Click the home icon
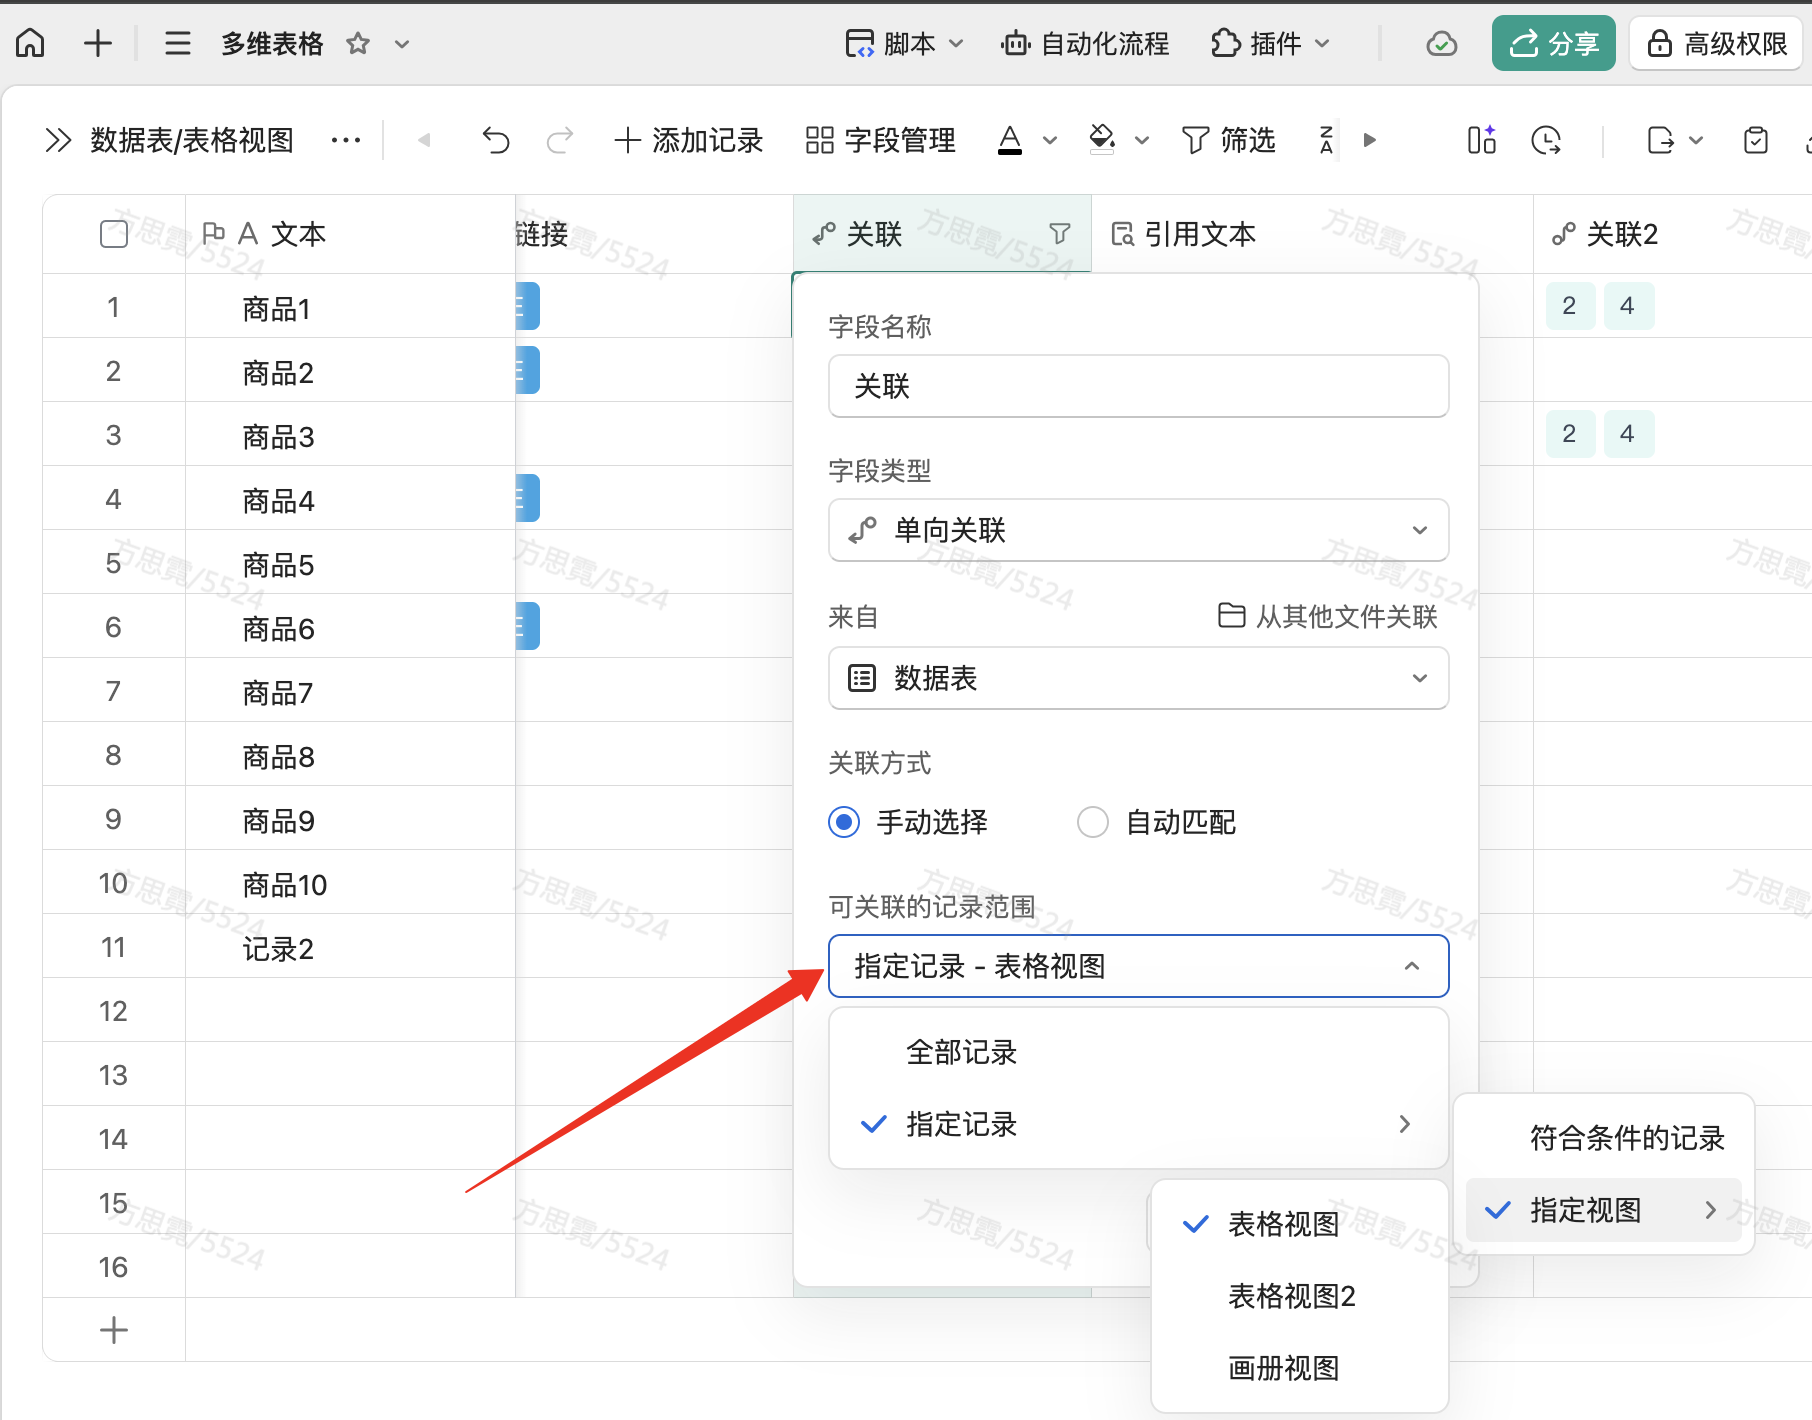Screen dimensions: 1812x1420 pos(31,43)
